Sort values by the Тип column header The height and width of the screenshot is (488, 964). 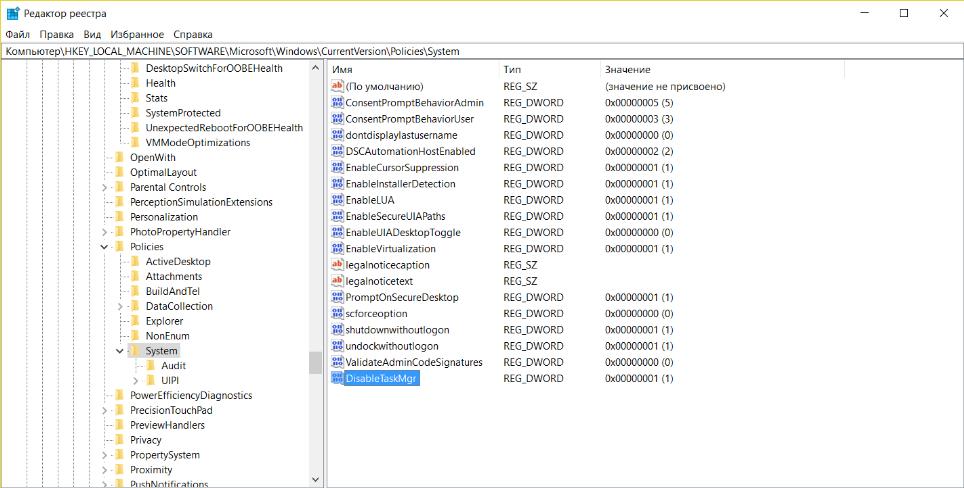[549, 69]
